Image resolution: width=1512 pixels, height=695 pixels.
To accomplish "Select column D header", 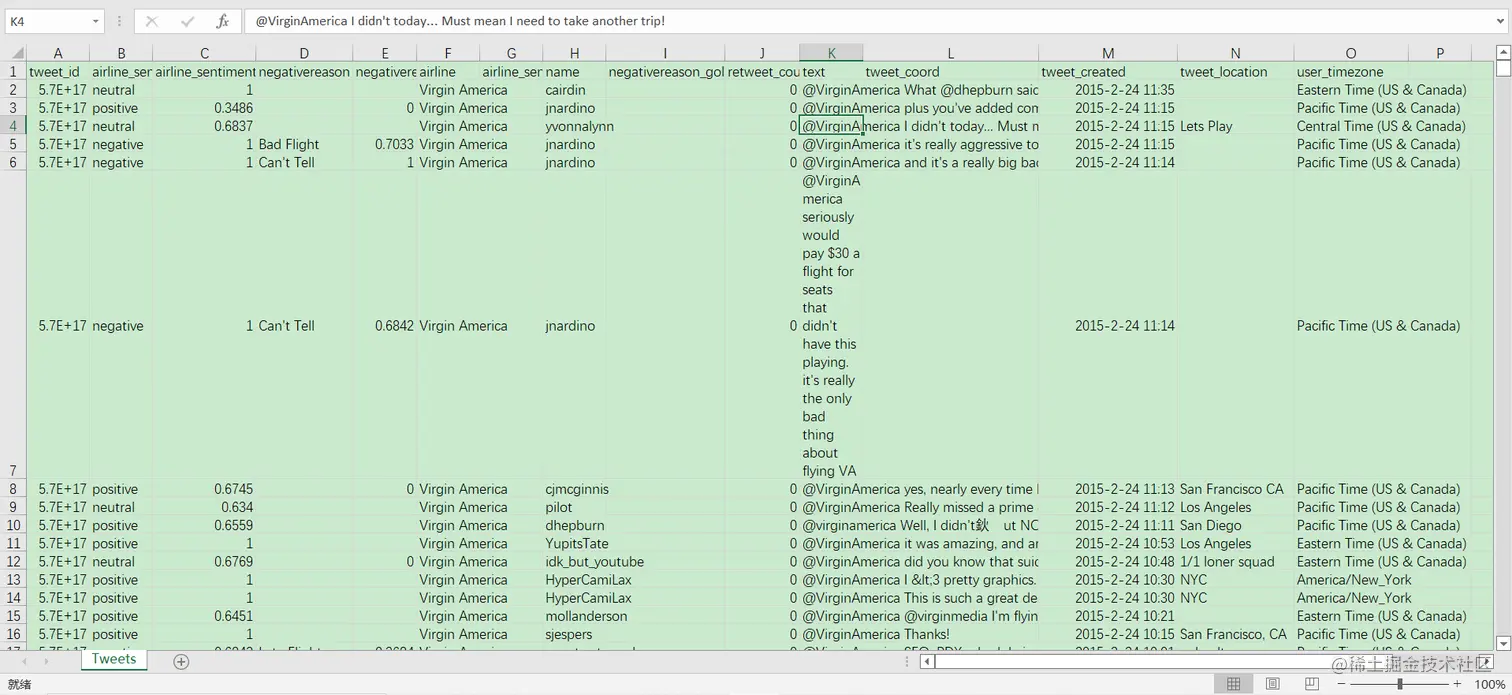I will coord(304,53).
